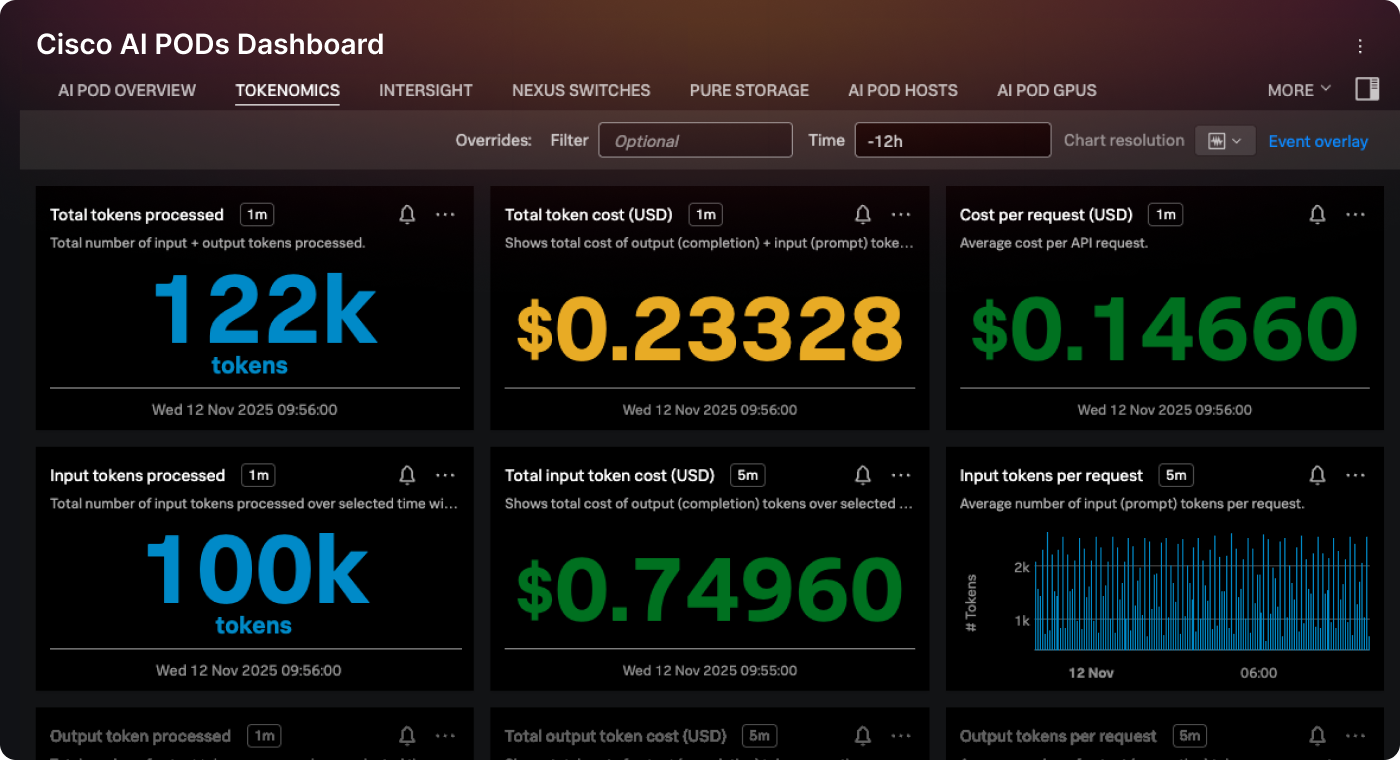Click 1m badge on Output token processed
The width and height of the screenshot is (1400, 760).
[264, 736]
